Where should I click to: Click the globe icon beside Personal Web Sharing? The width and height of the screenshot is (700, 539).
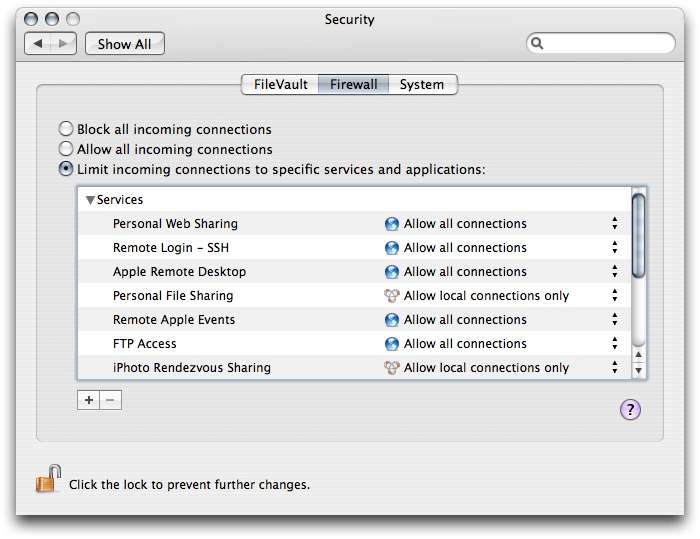(392, 224)
